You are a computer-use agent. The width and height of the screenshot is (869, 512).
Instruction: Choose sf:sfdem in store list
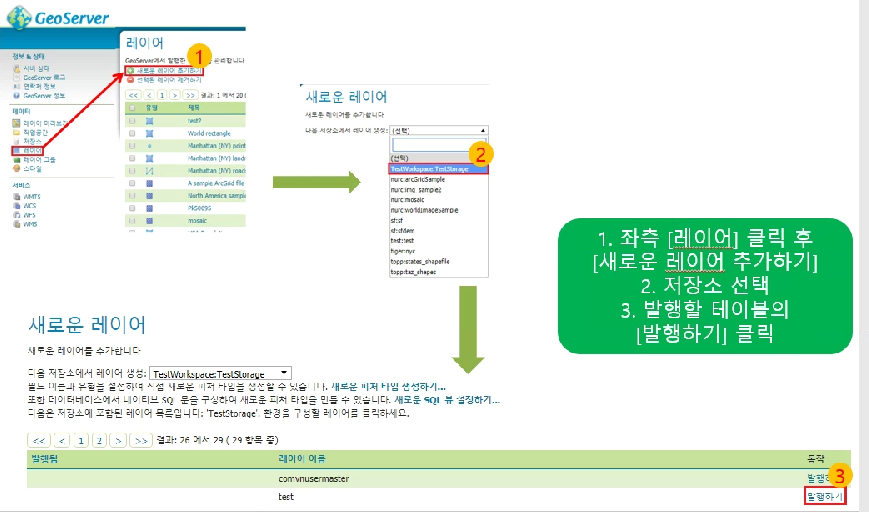point(402,231)
